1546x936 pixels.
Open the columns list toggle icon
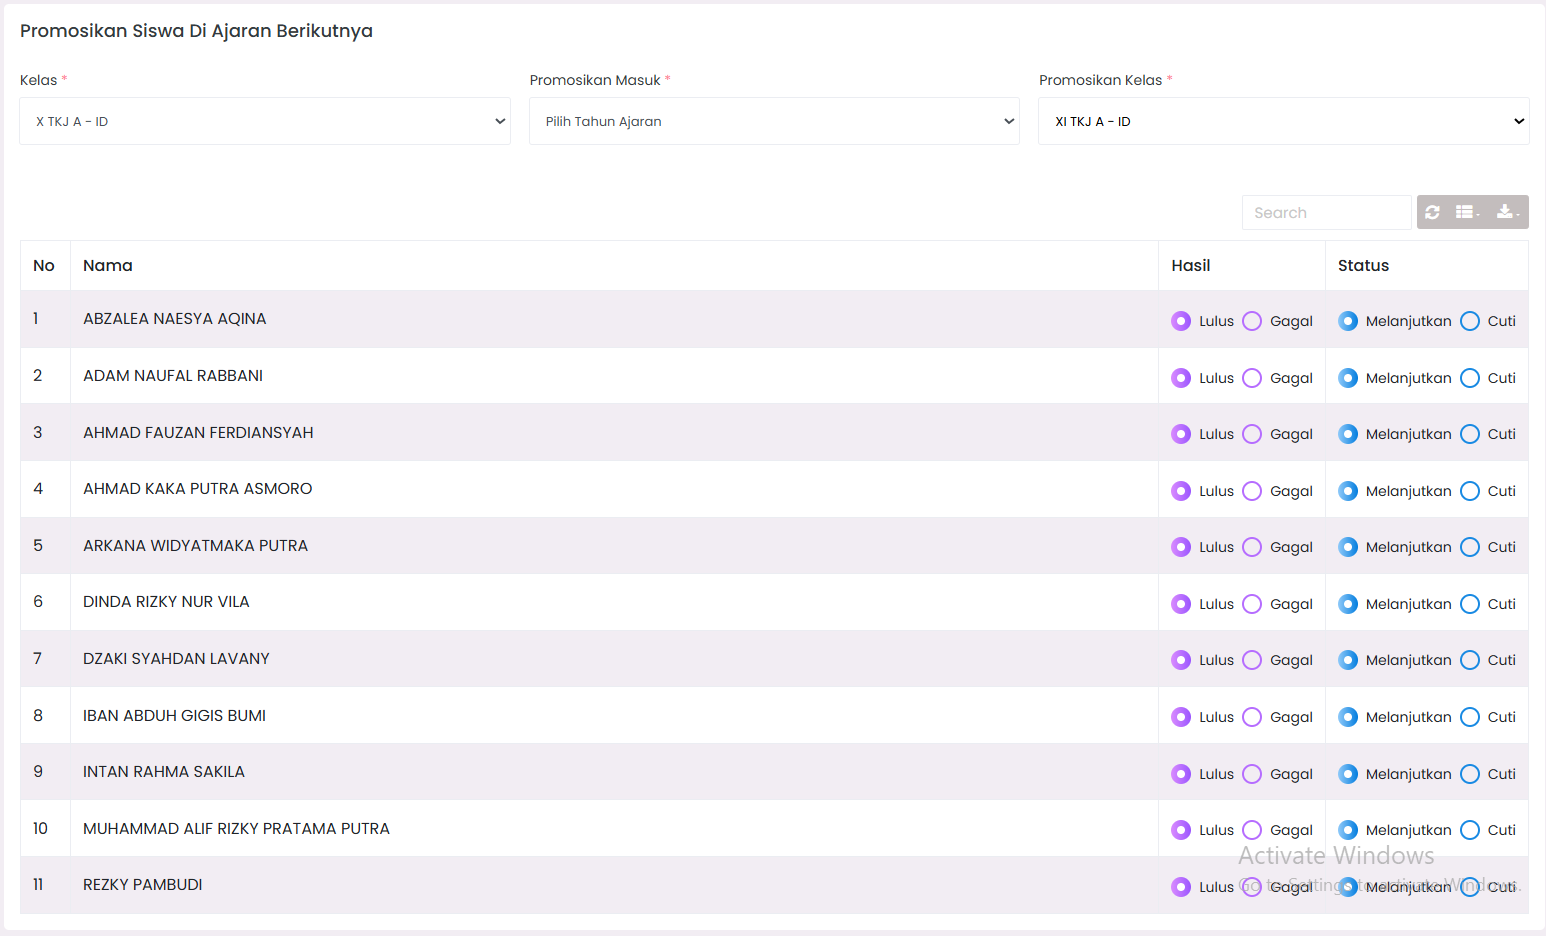[x=1466, y=212]
